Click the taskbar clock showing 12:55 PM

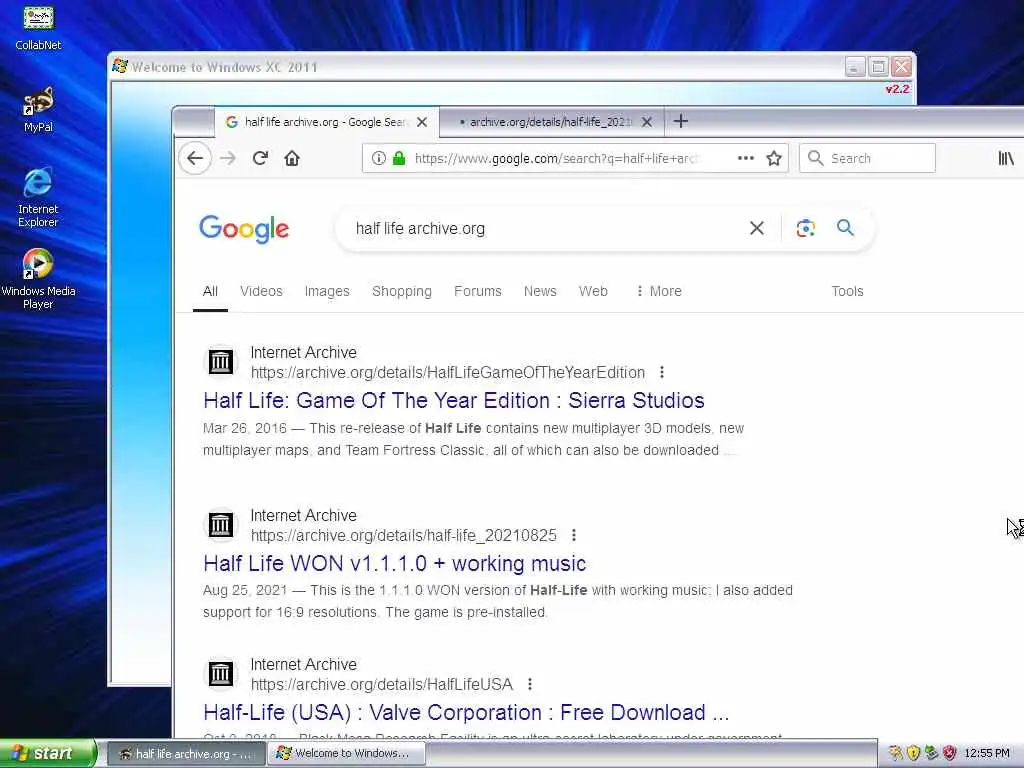[x=987, y=753]
